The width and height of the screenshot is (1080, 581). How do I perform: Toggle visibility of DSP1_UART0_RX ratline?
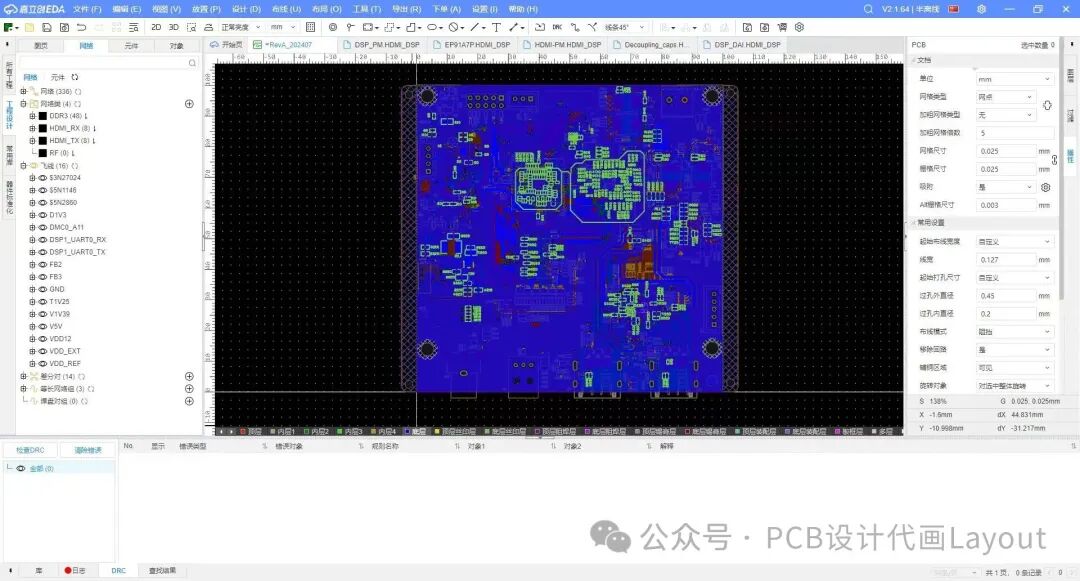click(x=43, y=240)
